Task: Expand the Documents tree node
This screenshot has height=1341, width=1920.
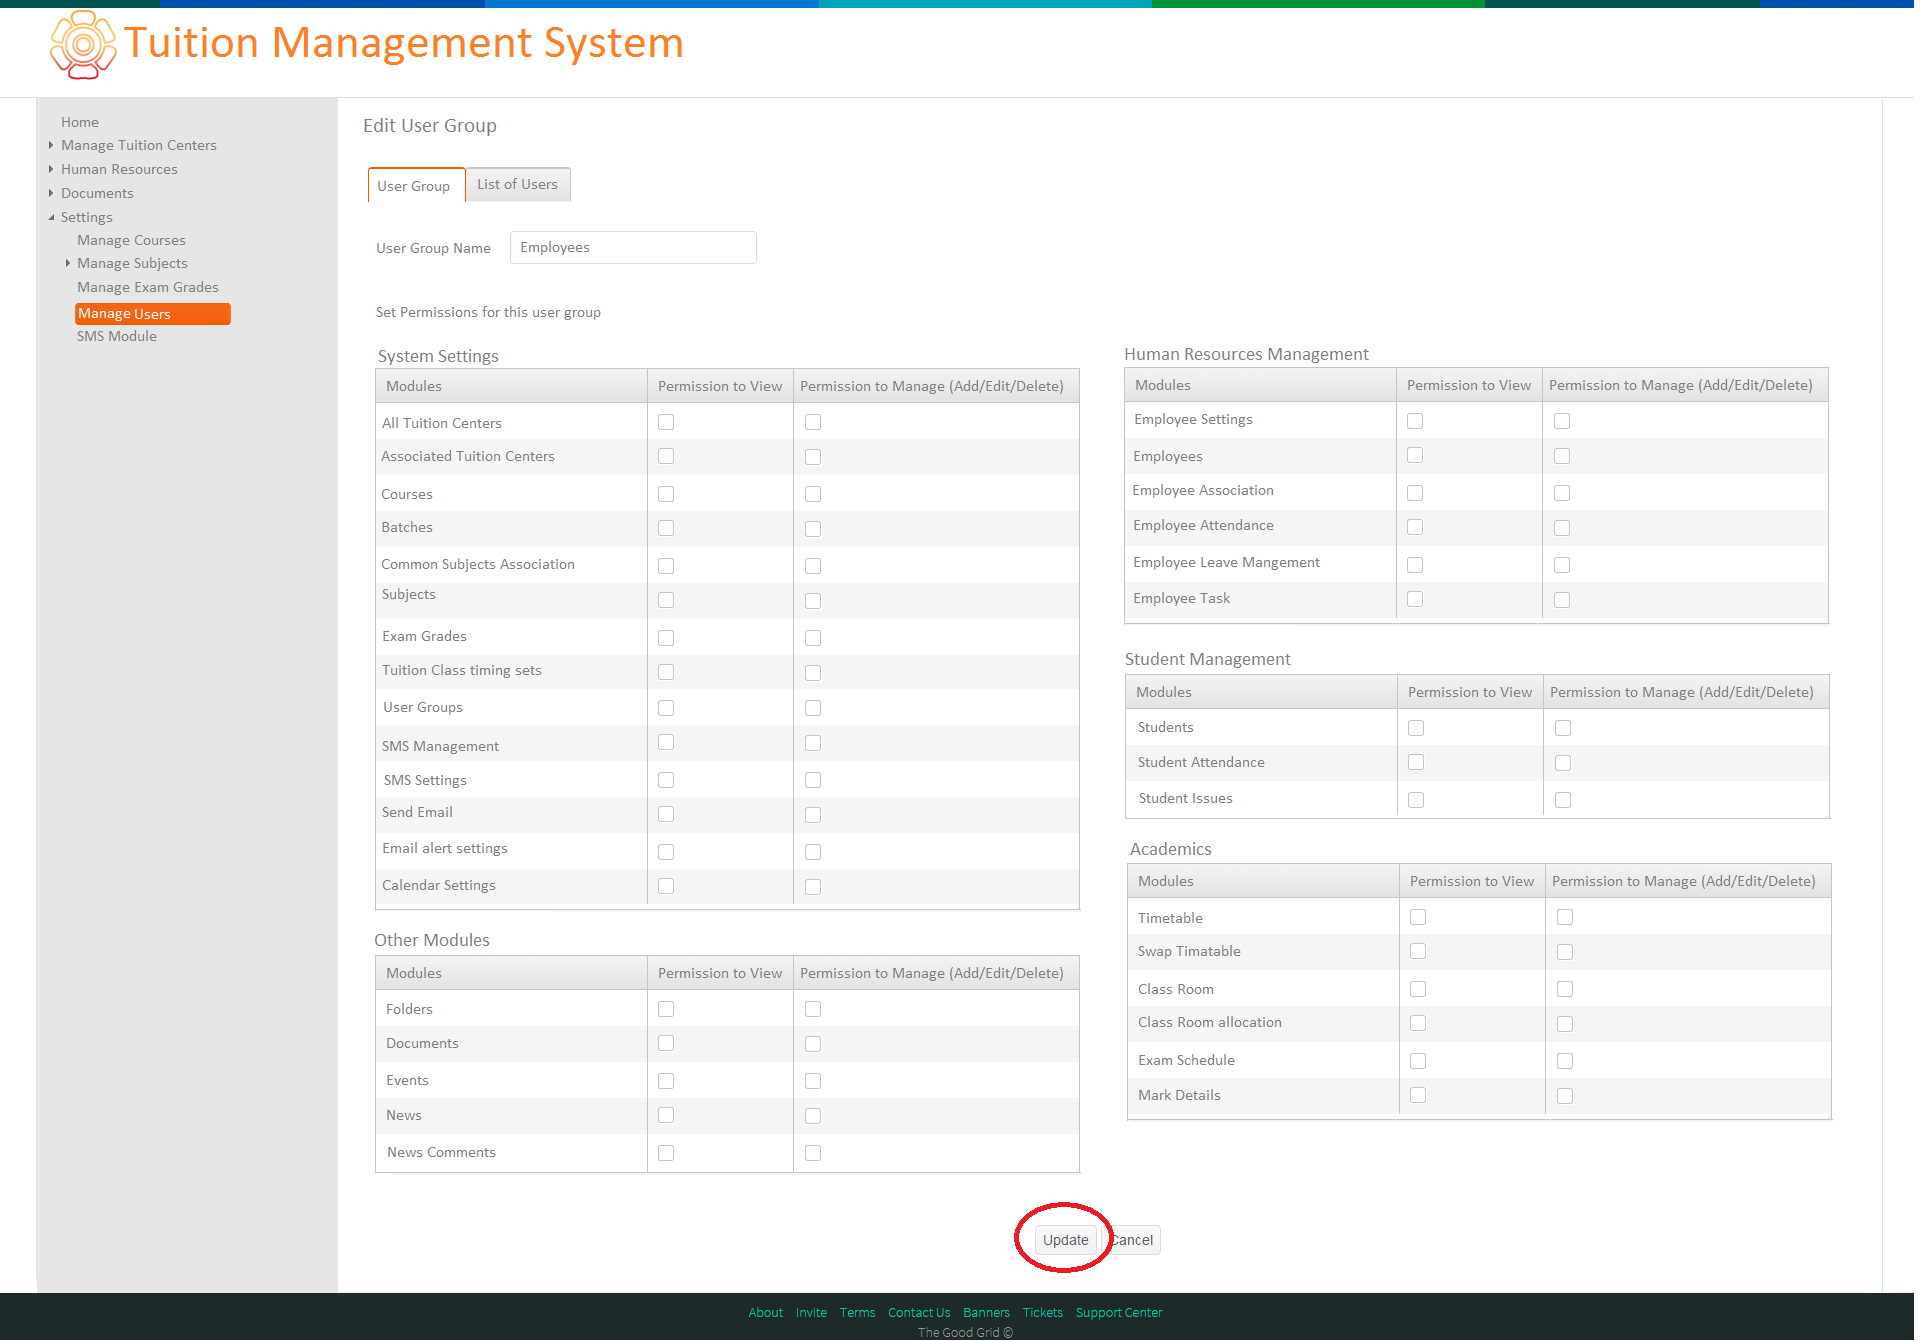Action: point(51,194)
